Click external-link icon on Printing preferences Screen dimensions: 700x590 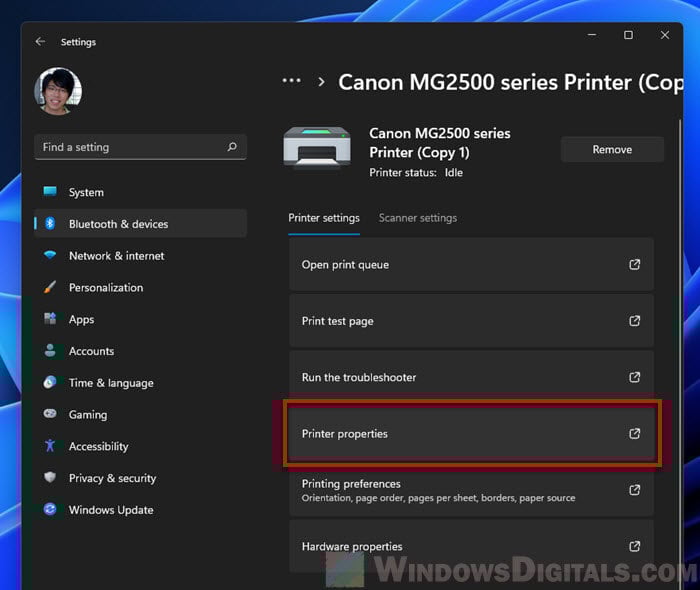click(634, 490)
